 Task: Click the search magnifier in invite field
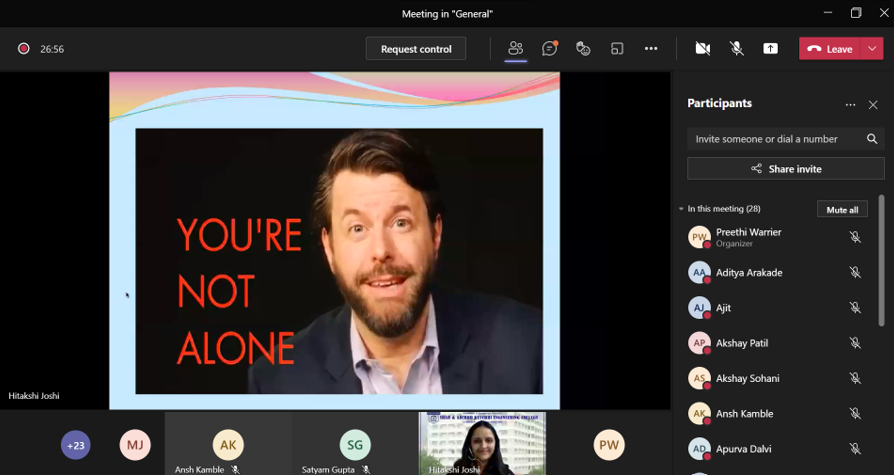[x=872, y=139]
